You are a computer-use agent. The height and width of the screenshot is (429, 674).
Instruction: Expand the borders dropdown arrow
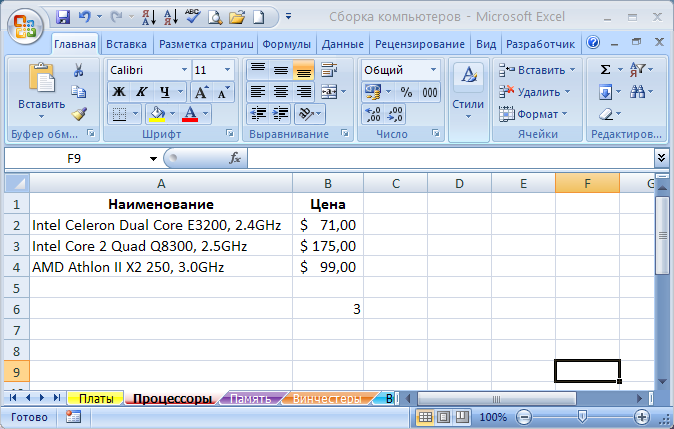(135, 114)
